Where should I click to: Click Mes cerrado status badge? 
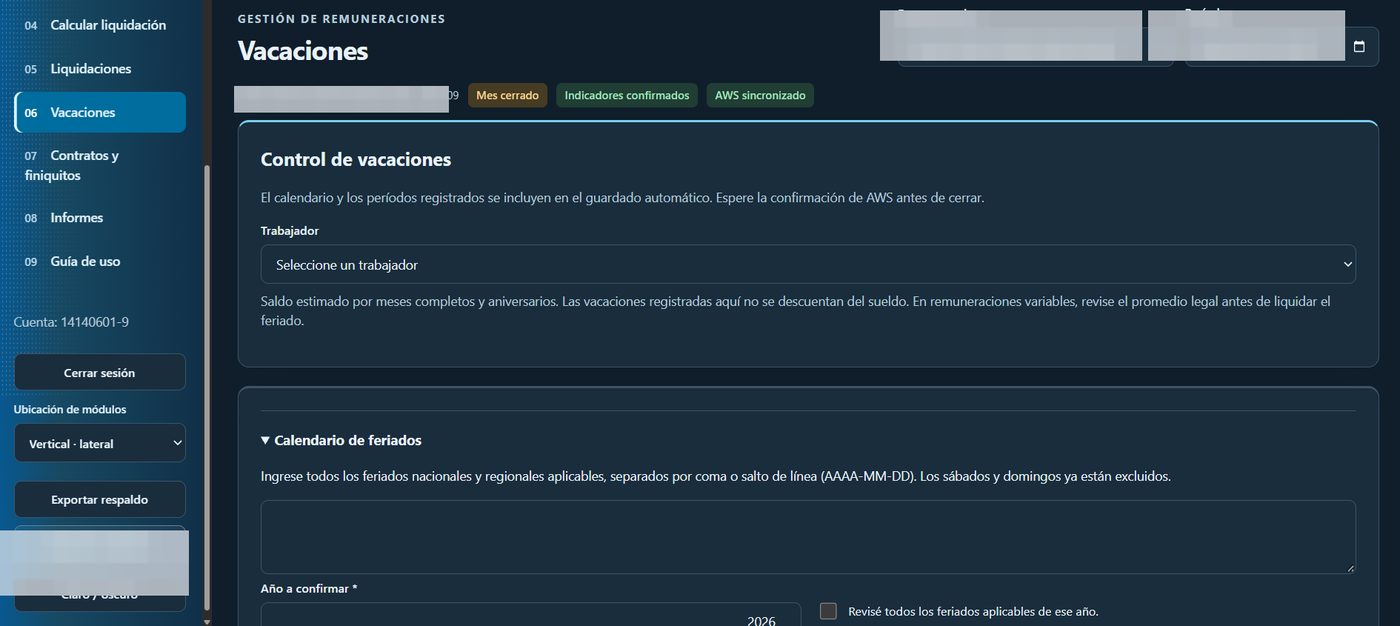508,96
